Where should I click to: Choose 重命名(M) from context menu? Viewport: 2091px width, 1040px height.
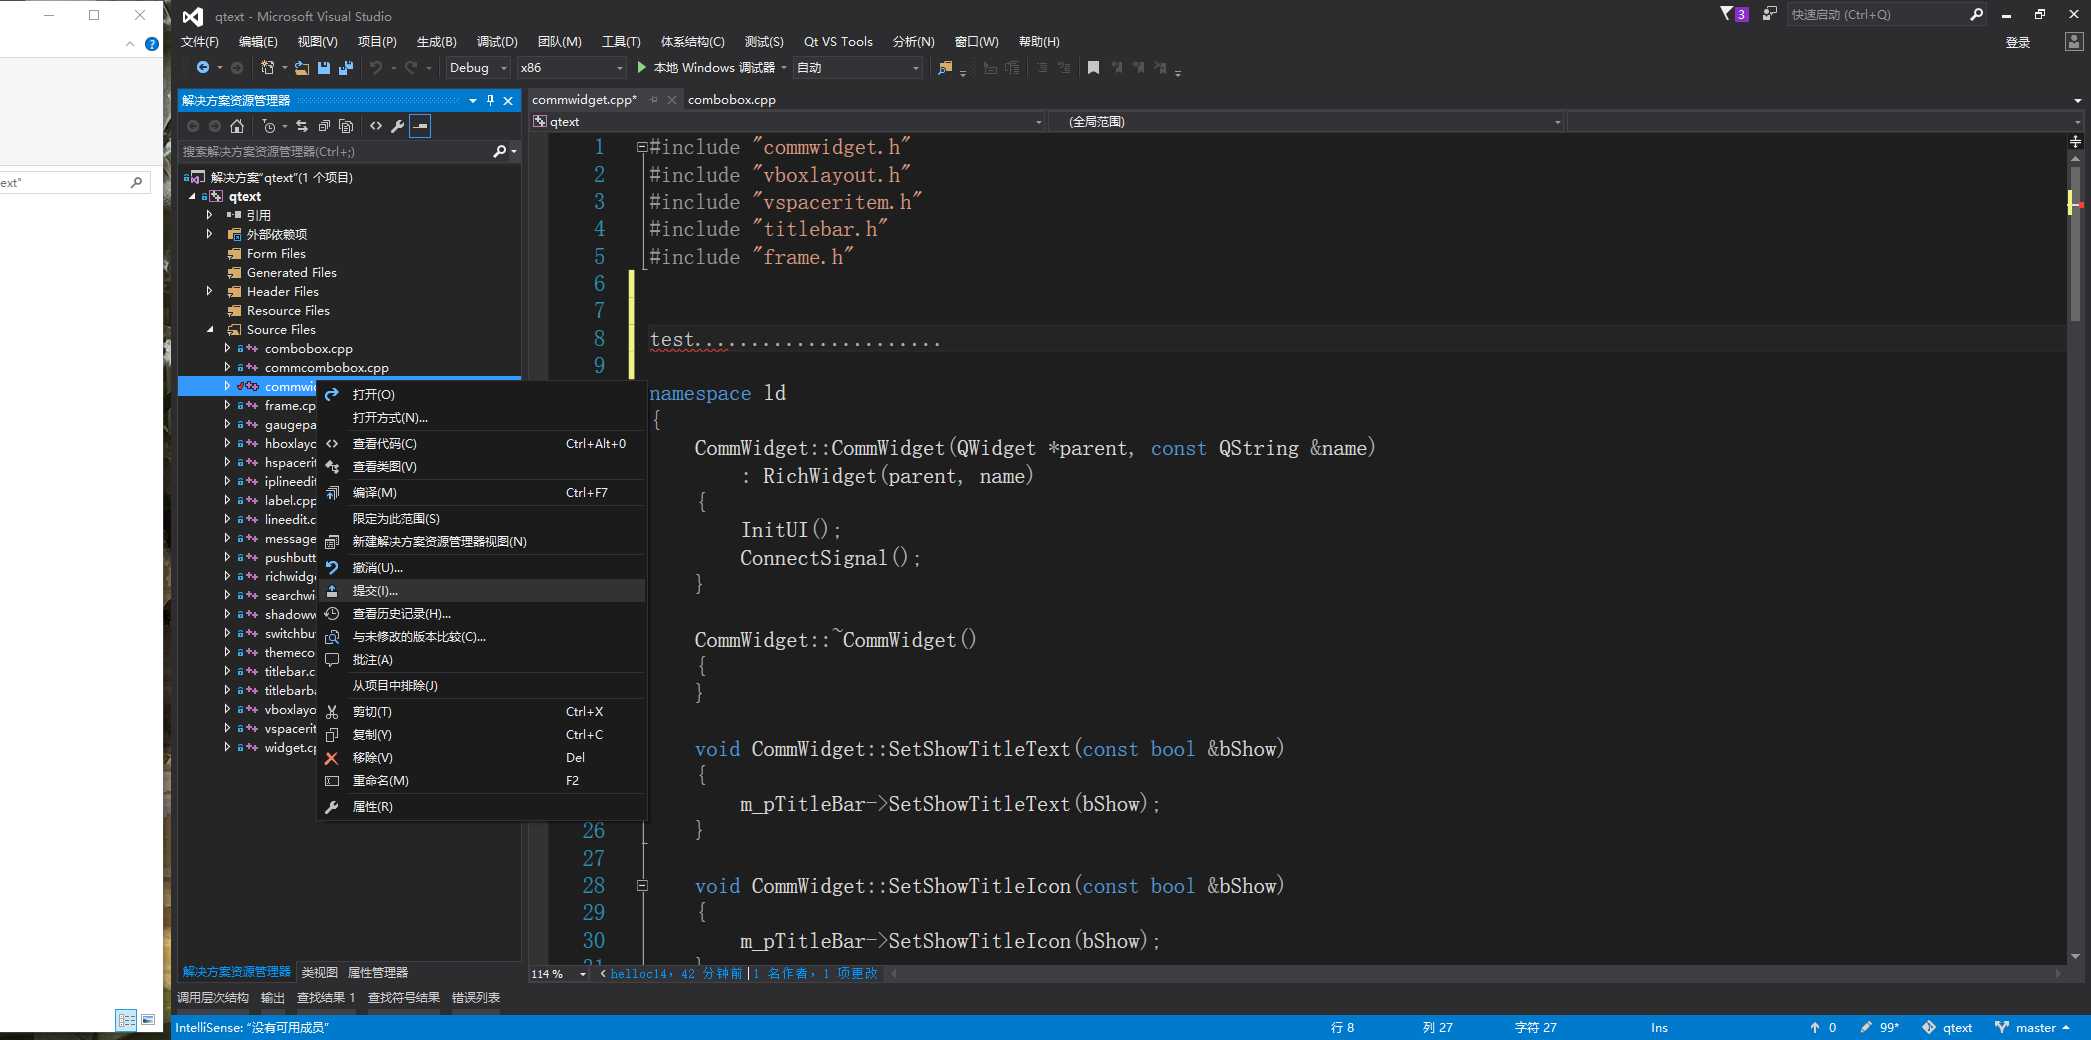pyautogui.click(x=481, y=781)
